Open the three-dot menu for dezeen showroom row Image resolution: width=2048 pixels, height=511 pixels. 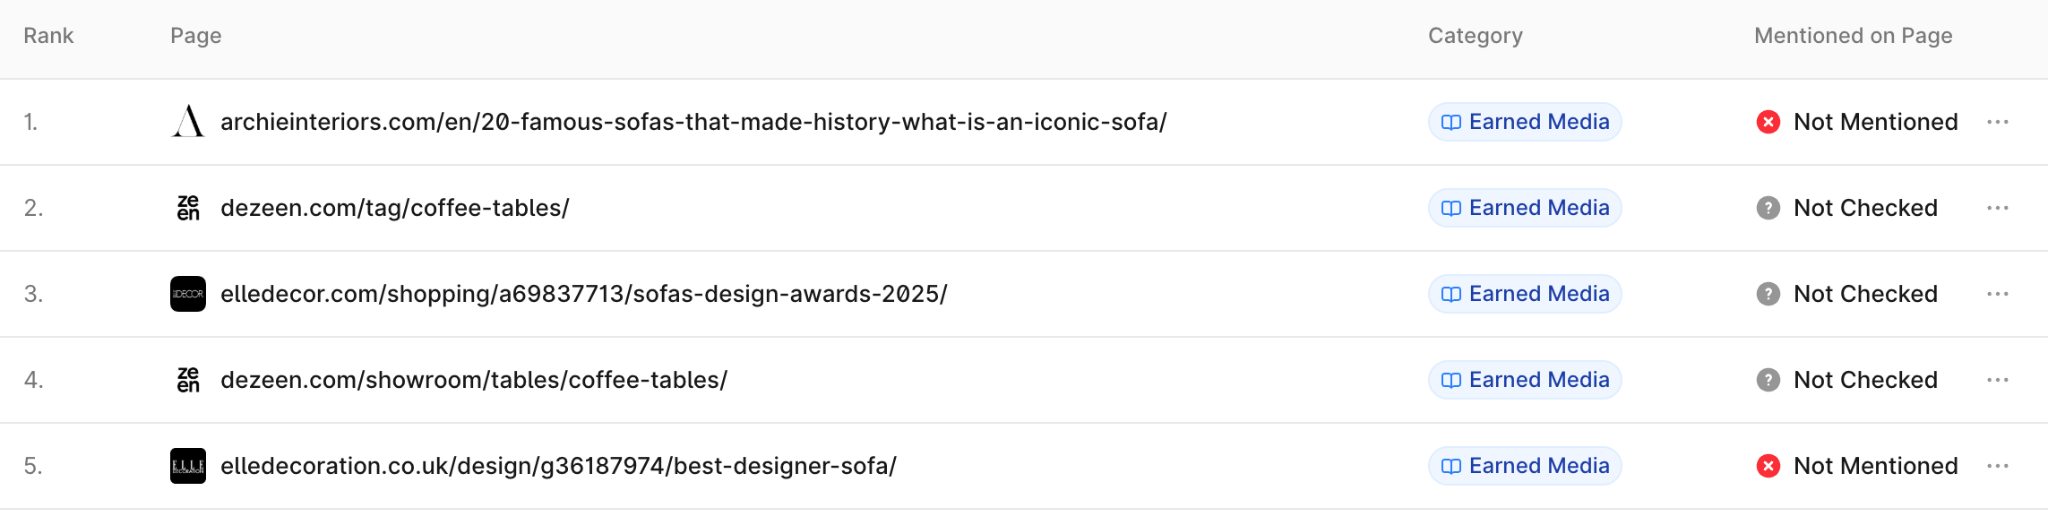pyautogui.click(x=1998, y=380)
